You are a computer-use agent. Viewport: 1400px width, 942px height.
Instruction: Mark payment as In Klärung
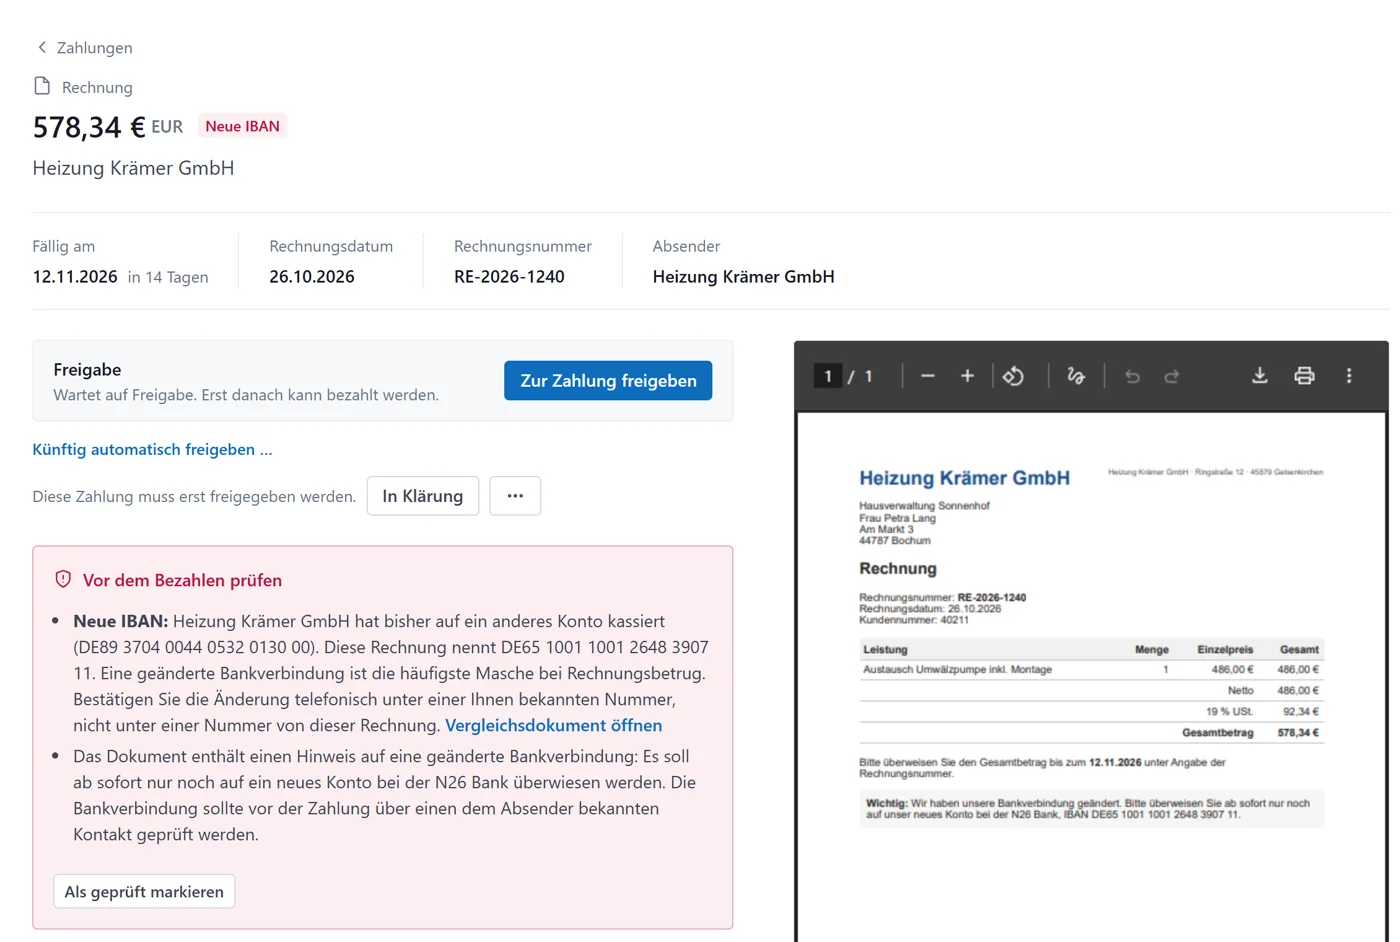click(423, 496)
